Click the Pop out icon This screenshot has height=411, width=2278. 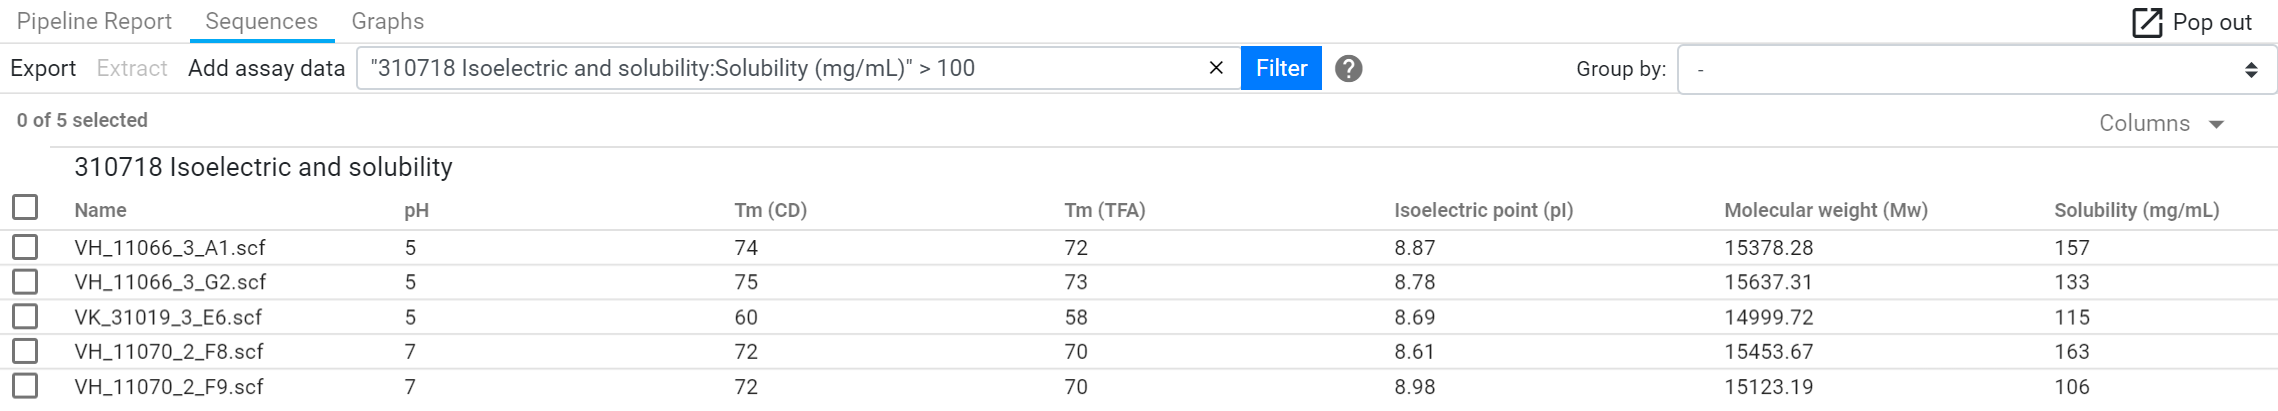pyautogui.click(x=2146, y=22)
